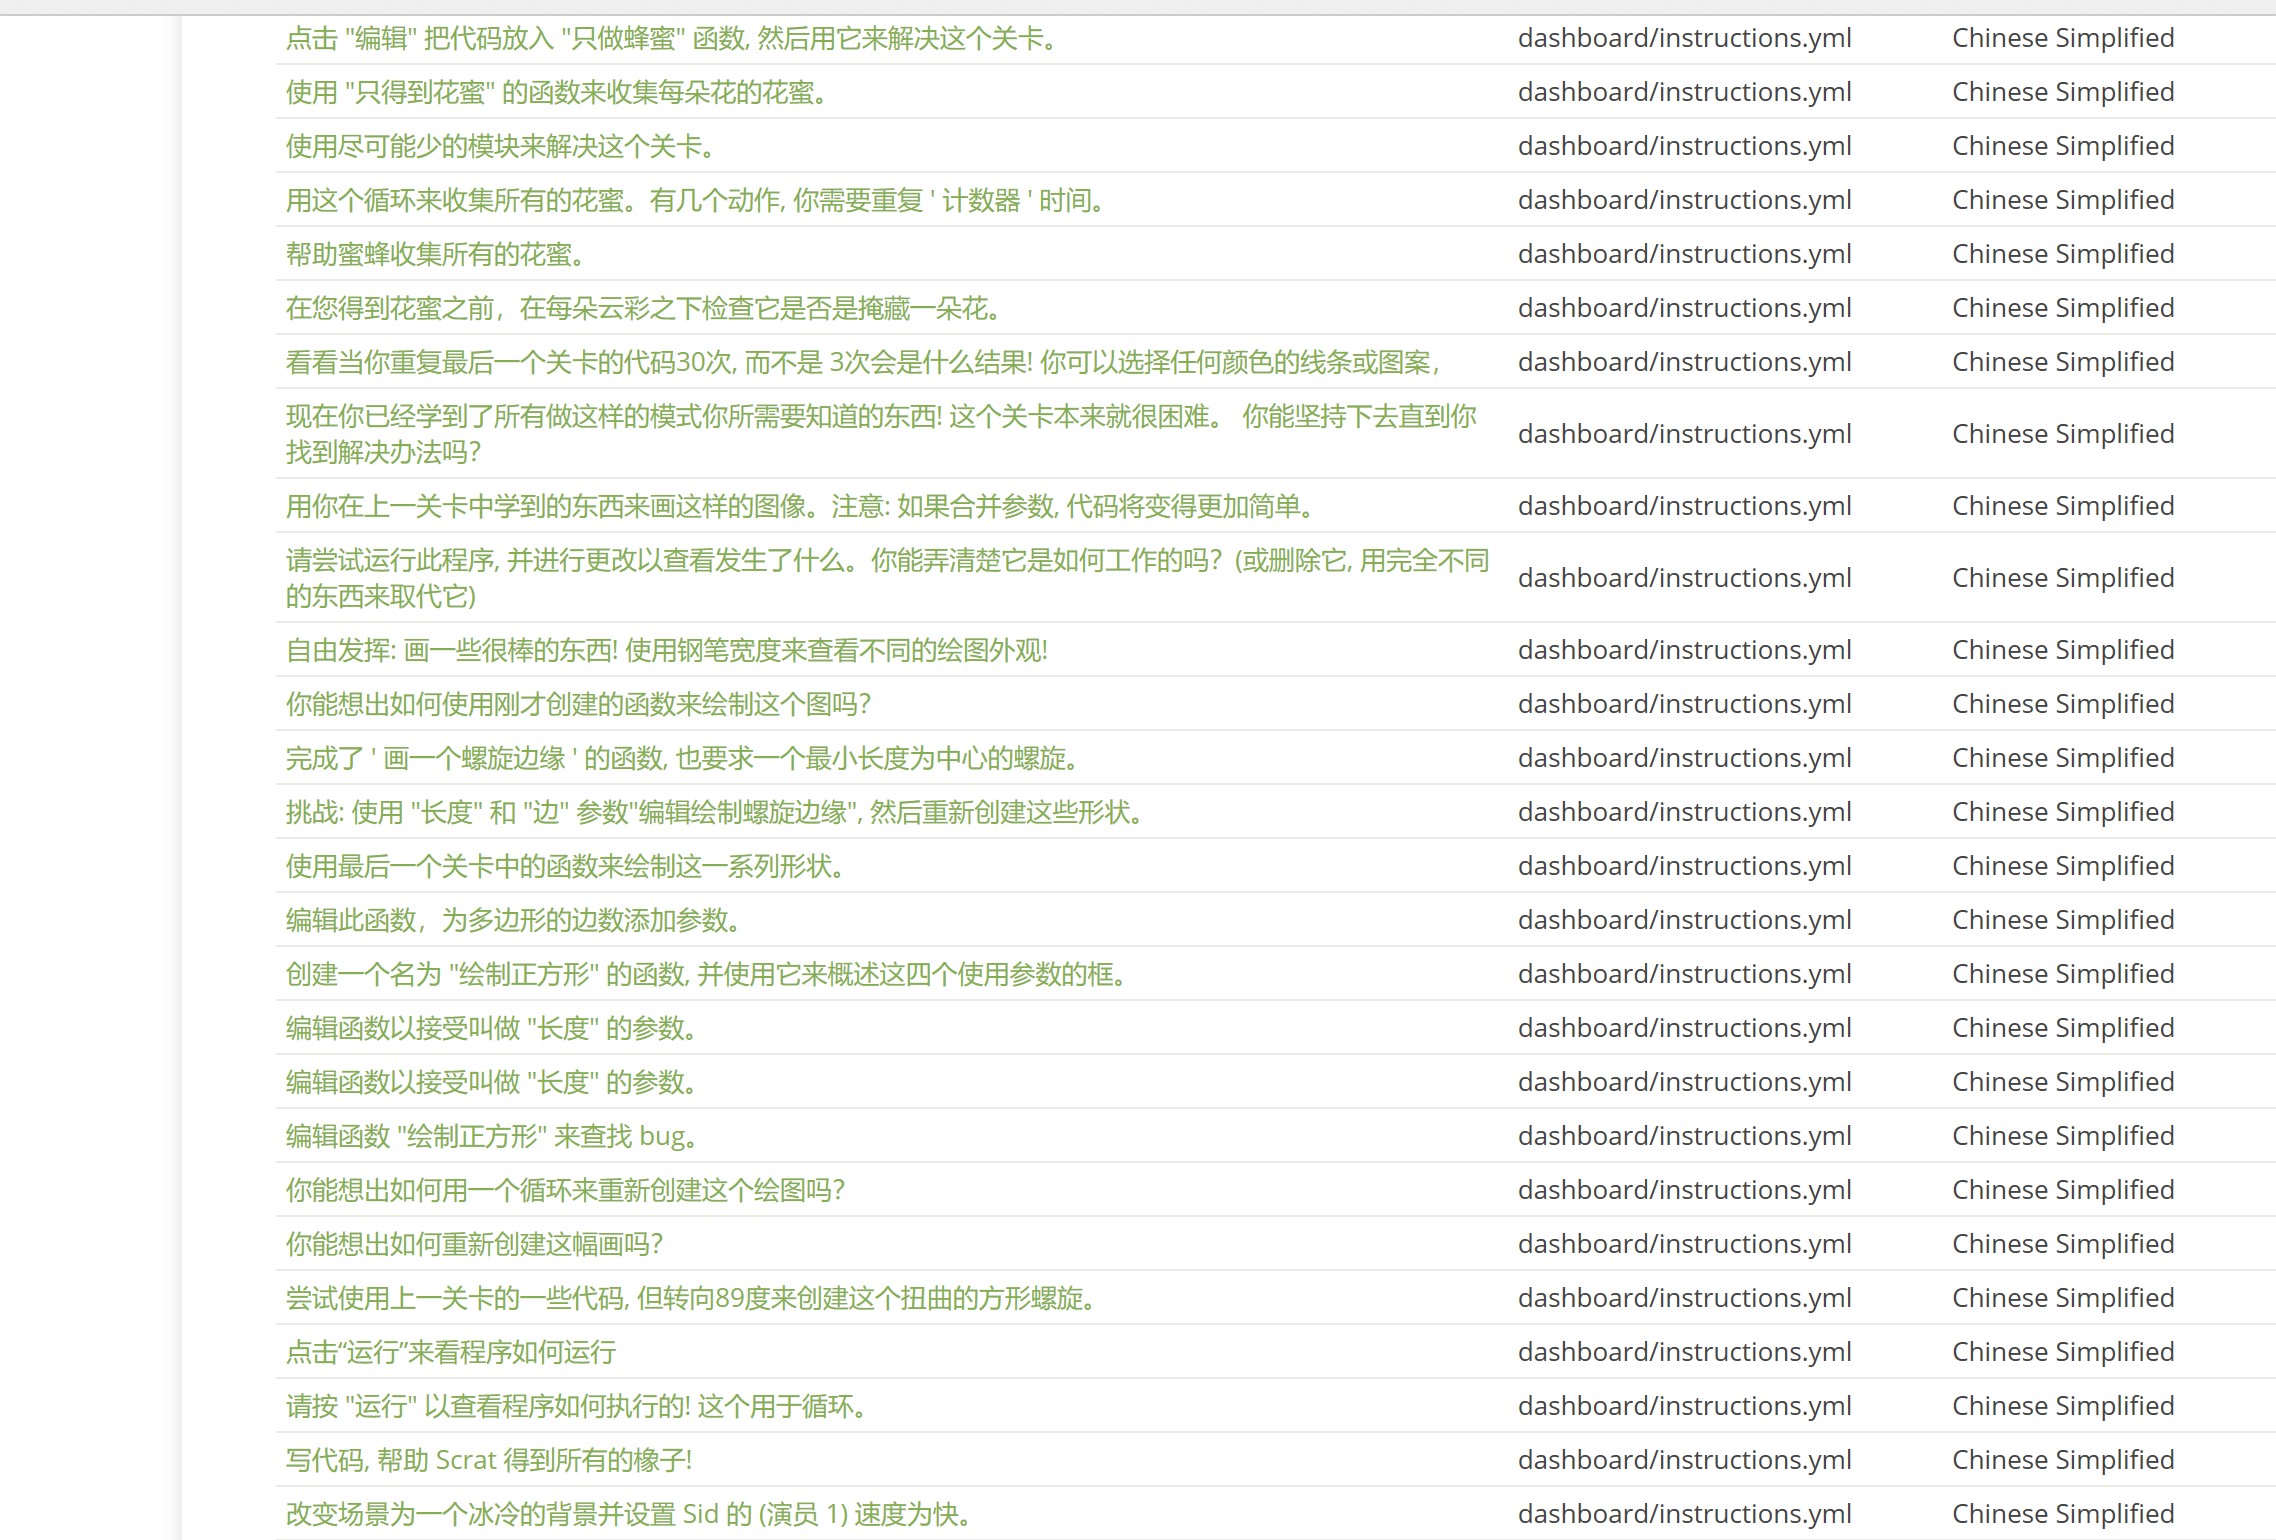Open the link mentioning 代码30次, 而不是 3次
The width and height of the screenshot is (2276, 1540).
(x=862, y=363)
